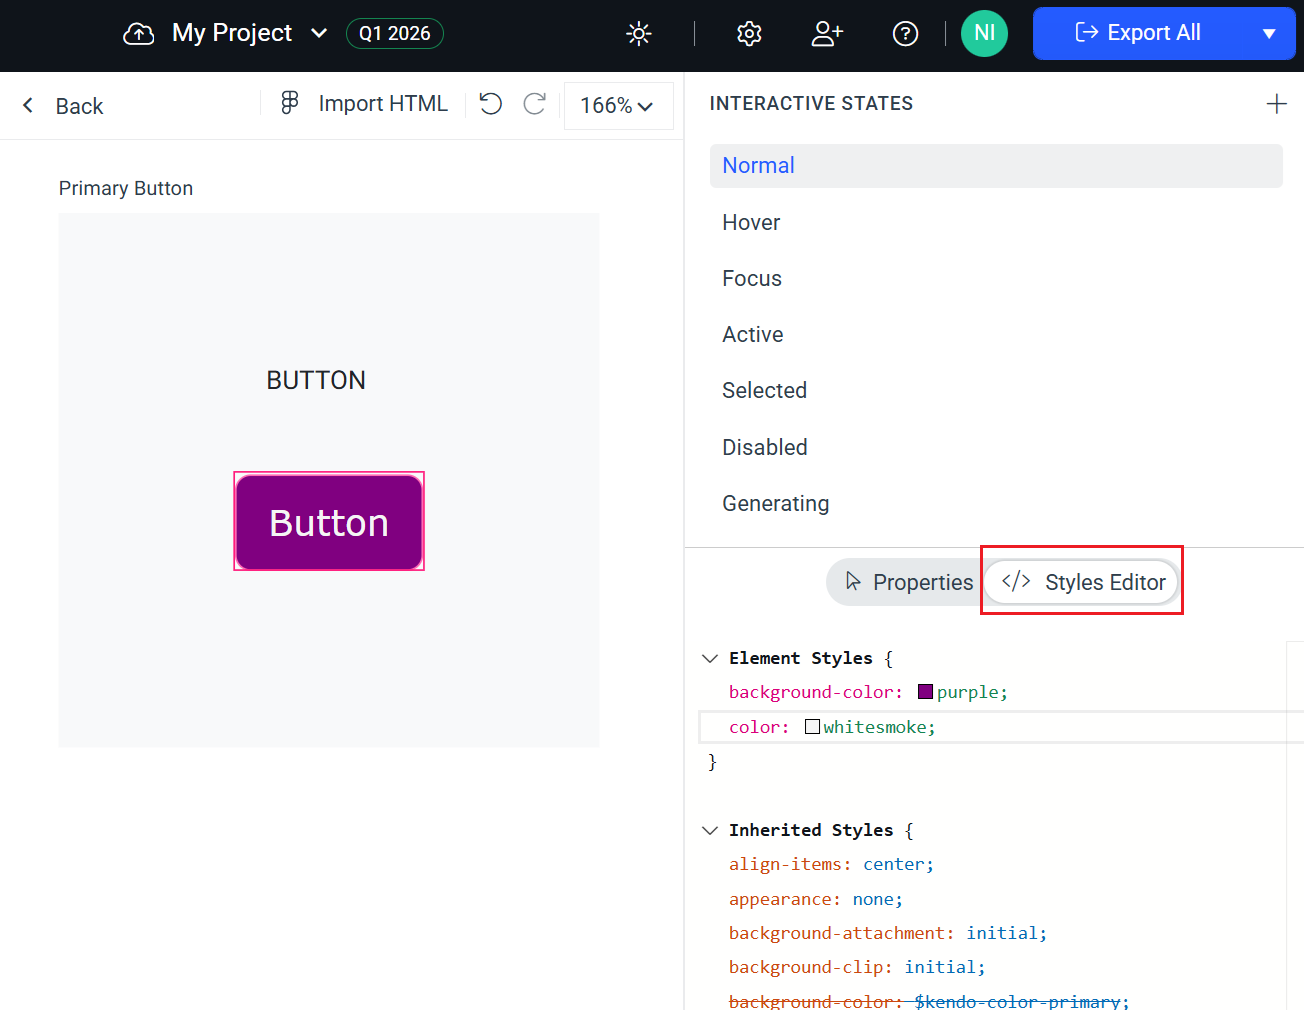Select the Disabled interactive state
This screenshot has height=1010, width=1304.
tap(765, 447)
